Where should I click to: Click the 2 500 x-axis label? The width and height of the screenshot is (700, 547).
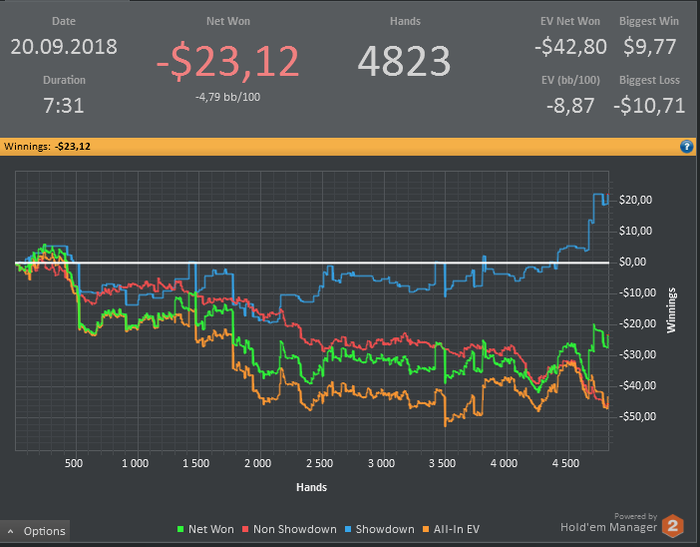(x=320, y=463)
